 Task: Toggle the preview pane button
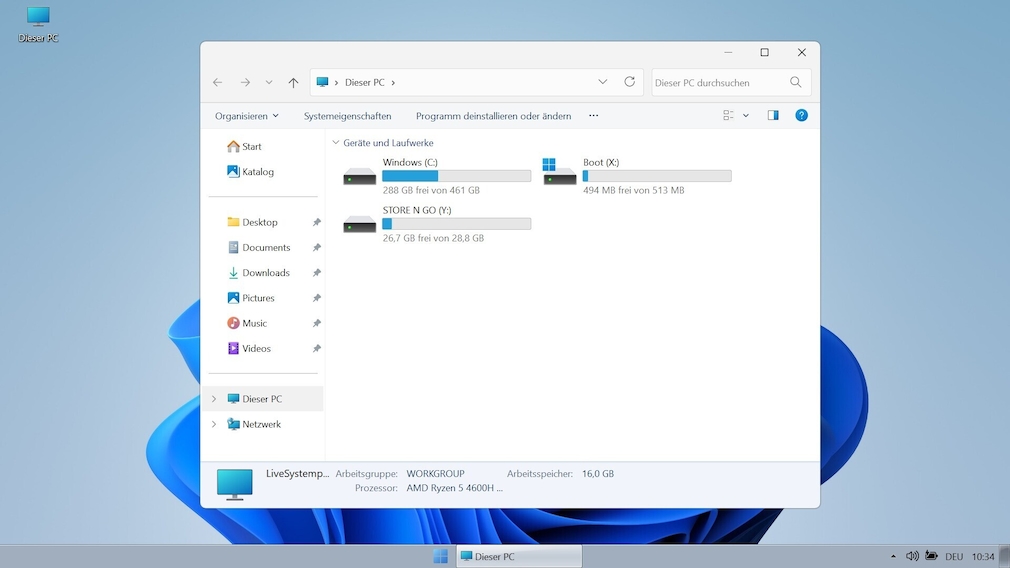773,116
